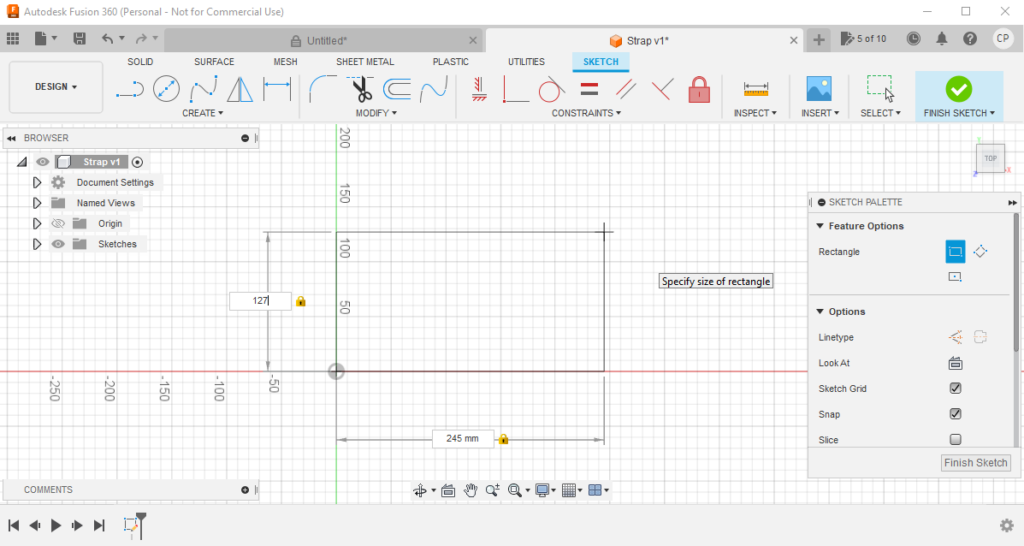This screenshot has height=546, width=1024.
Task: Select the Fillet tool in Modify
Action: coord(322,90)
